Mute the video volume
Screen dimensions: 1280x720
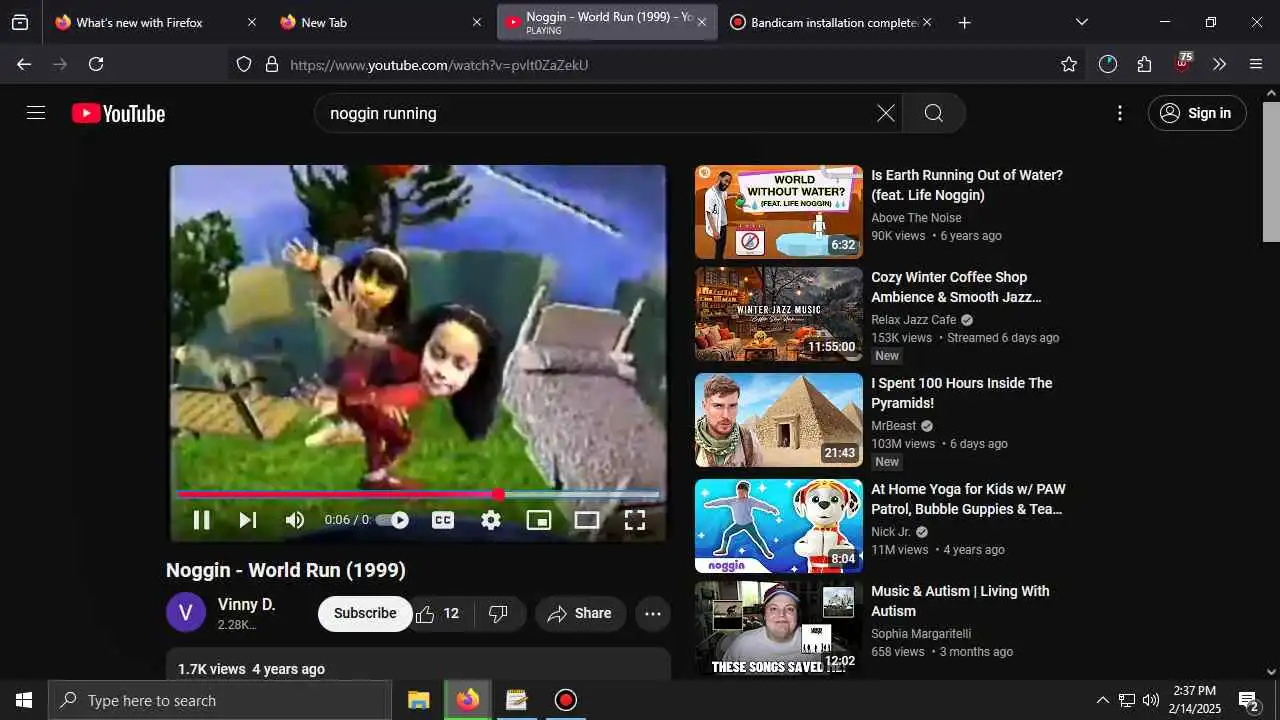[x=294, y=520]
